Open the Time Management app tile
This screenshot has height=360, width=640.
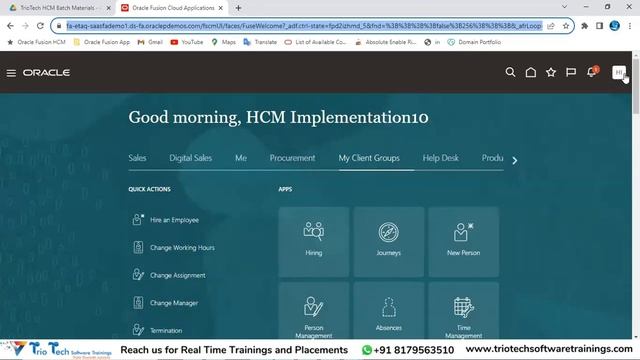pyautogui.click(x=464, y=311)
